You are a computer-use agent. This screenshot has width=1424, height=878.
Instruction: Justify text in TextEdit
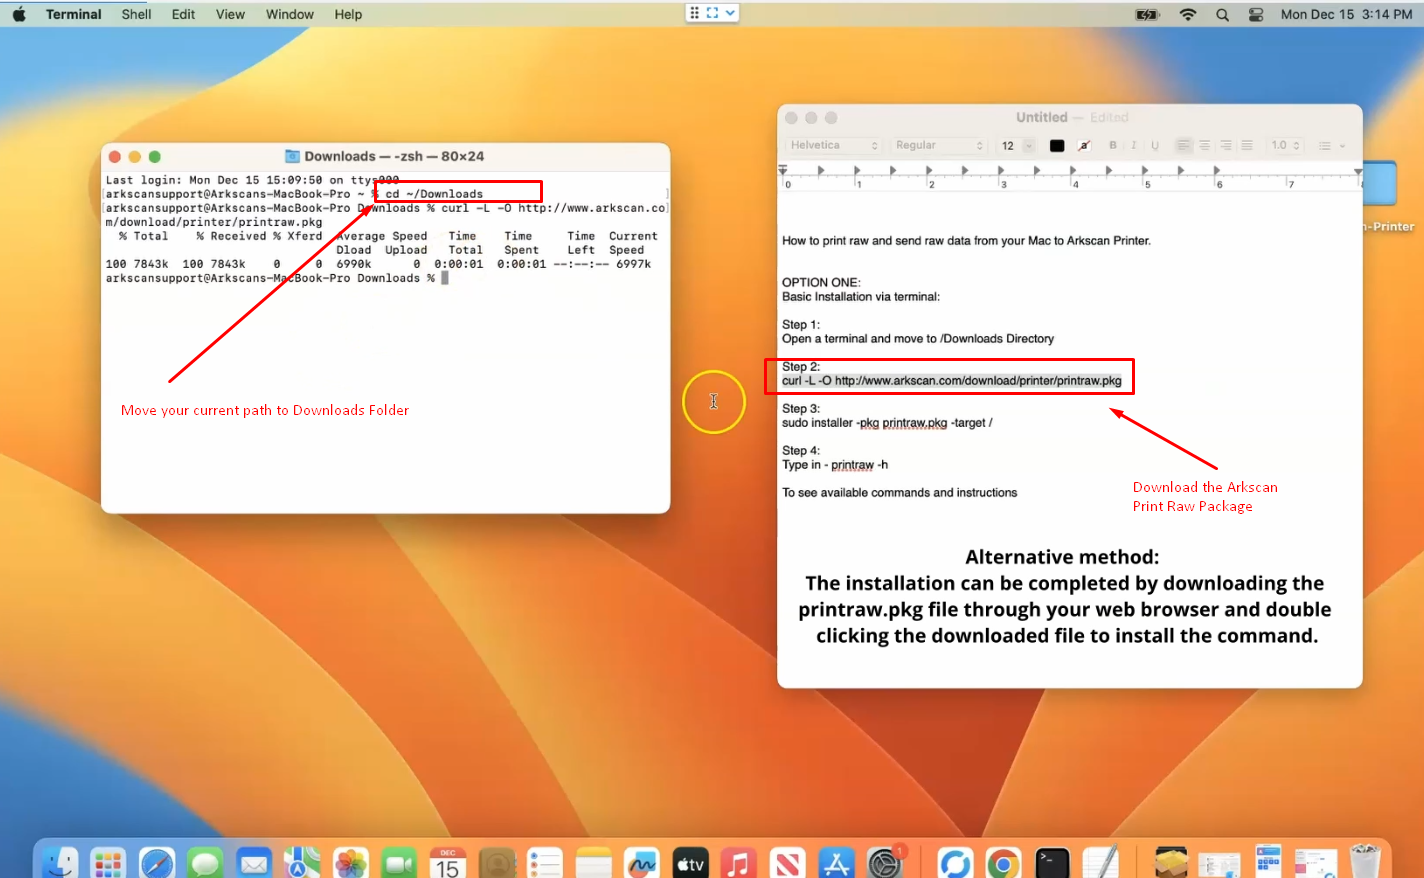click(x=1247, y=145)
